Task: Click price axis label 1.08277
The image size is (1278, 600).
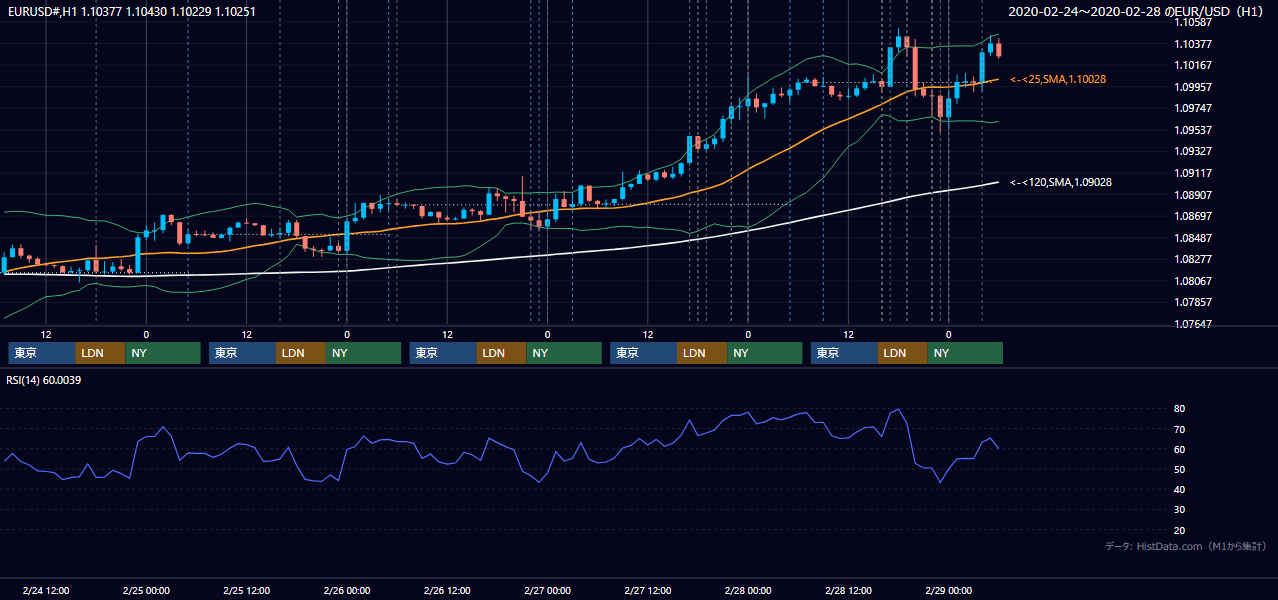Action: 1193,259
